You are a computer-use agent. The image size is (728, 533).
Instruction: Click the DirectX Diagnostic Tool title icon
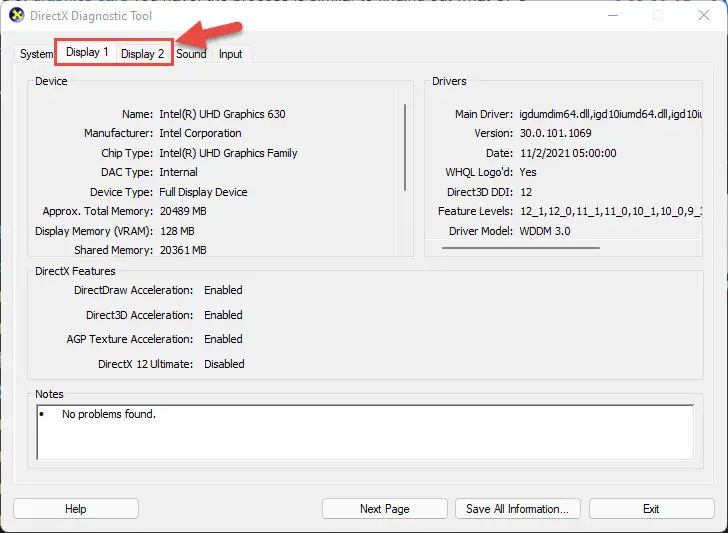point(16,15)
